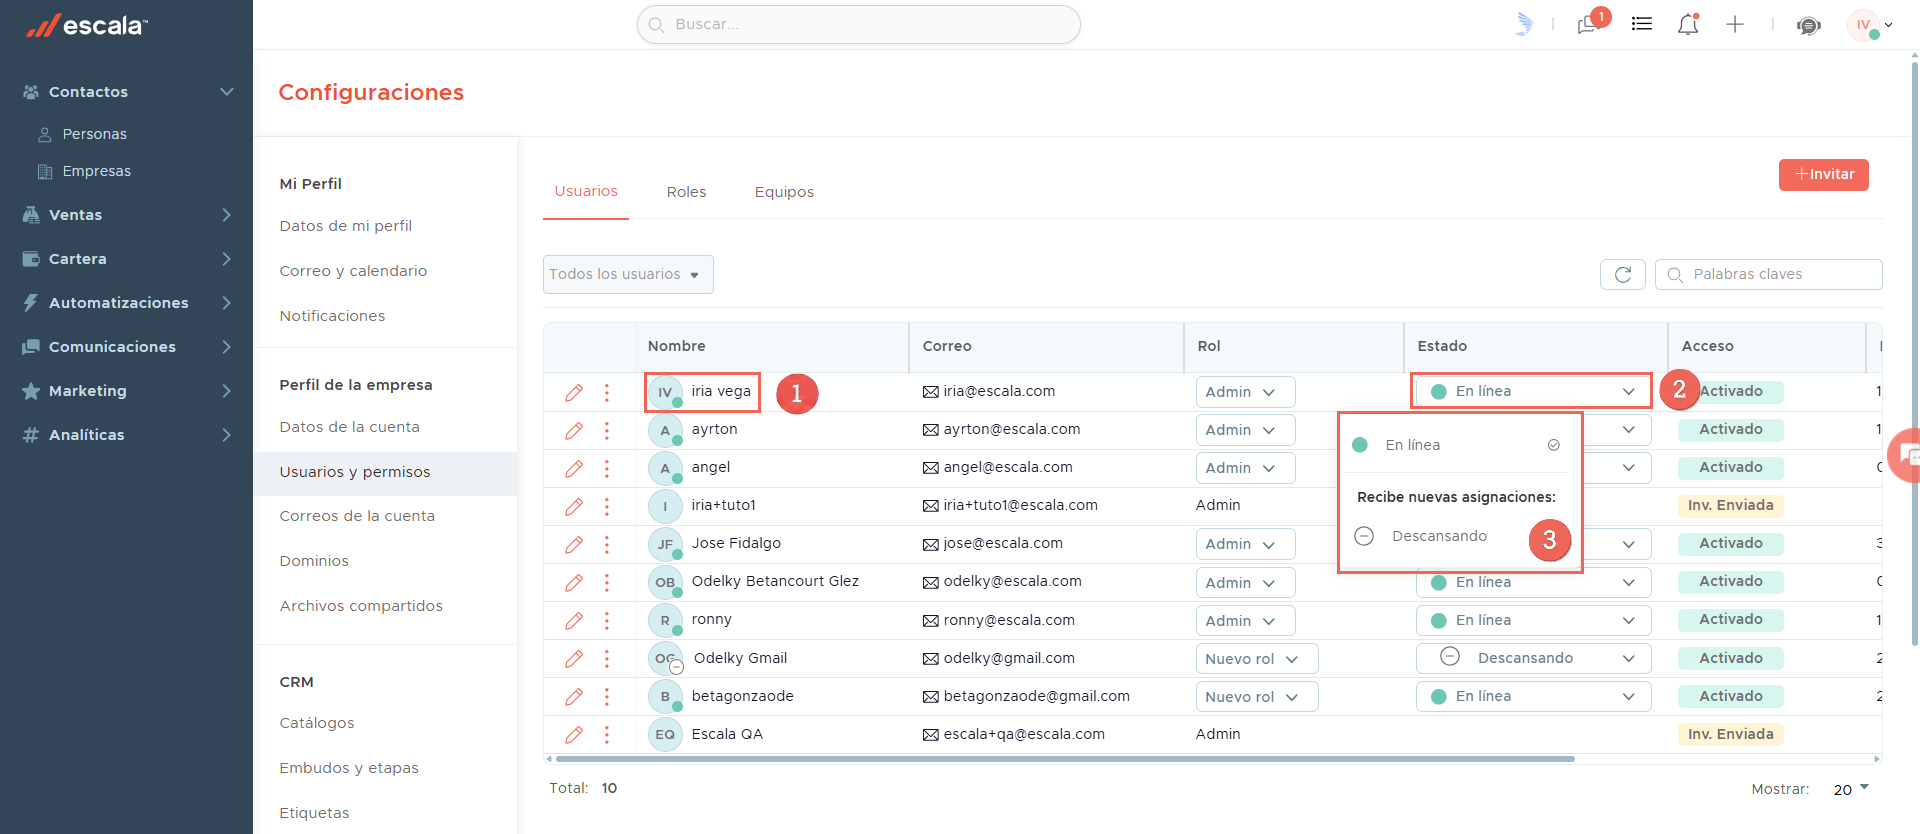Open more options for angel
The height and width of the screenshot is (834, 1920).
[x=607, y=468]
